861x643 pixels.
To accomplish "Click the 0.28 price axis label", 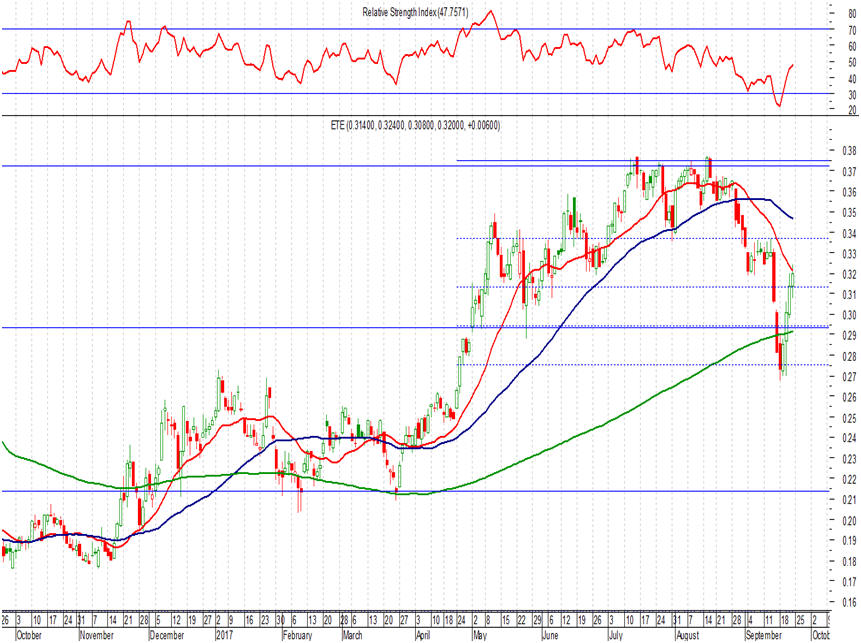I will point(849,356).
